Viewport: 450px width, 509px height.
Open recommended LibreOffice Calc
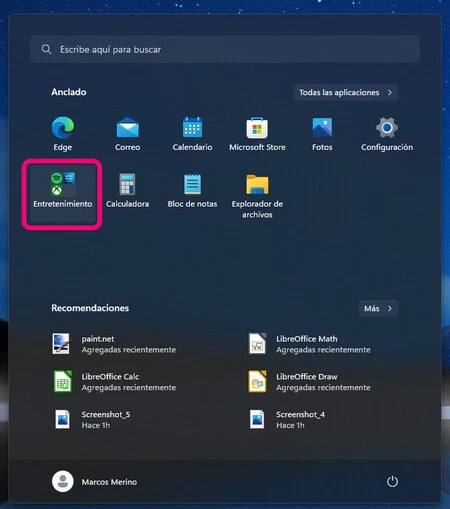coord(114,382)
